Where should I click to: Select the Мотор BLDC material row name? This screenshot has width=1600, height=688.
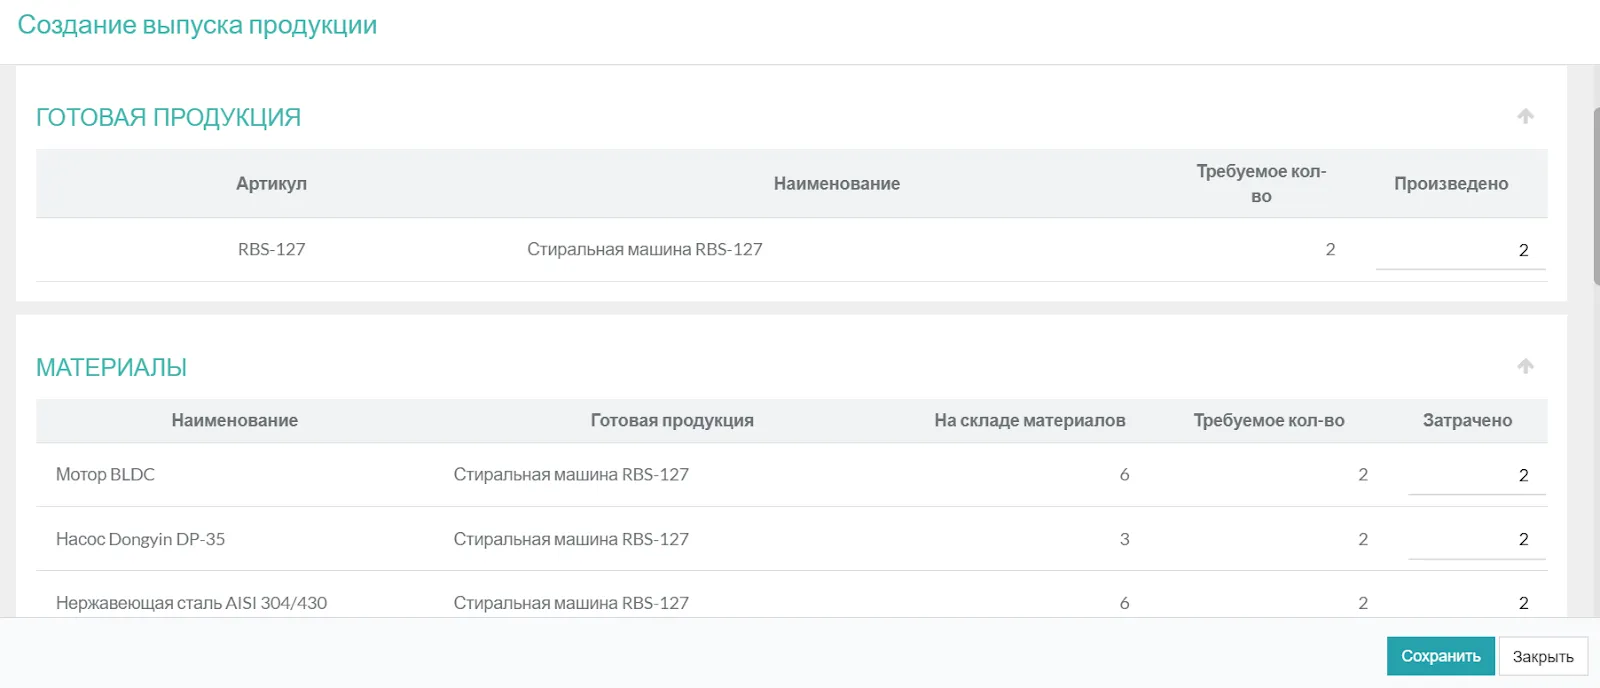[x=105, y=475]
